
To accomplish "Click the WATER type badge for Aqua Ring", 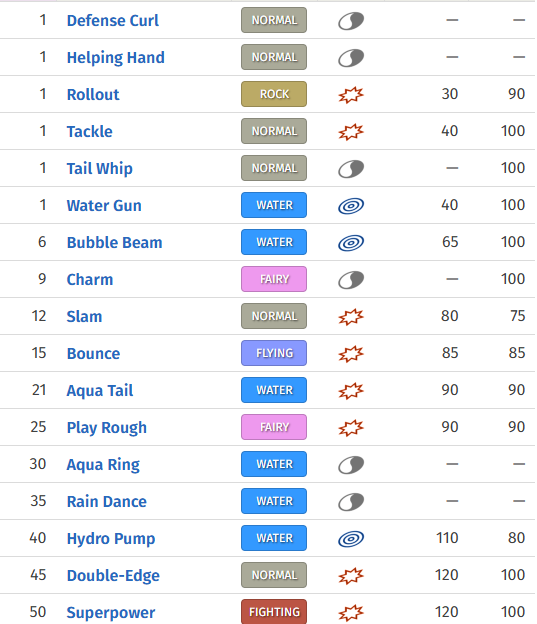I will tap(274, 464).
